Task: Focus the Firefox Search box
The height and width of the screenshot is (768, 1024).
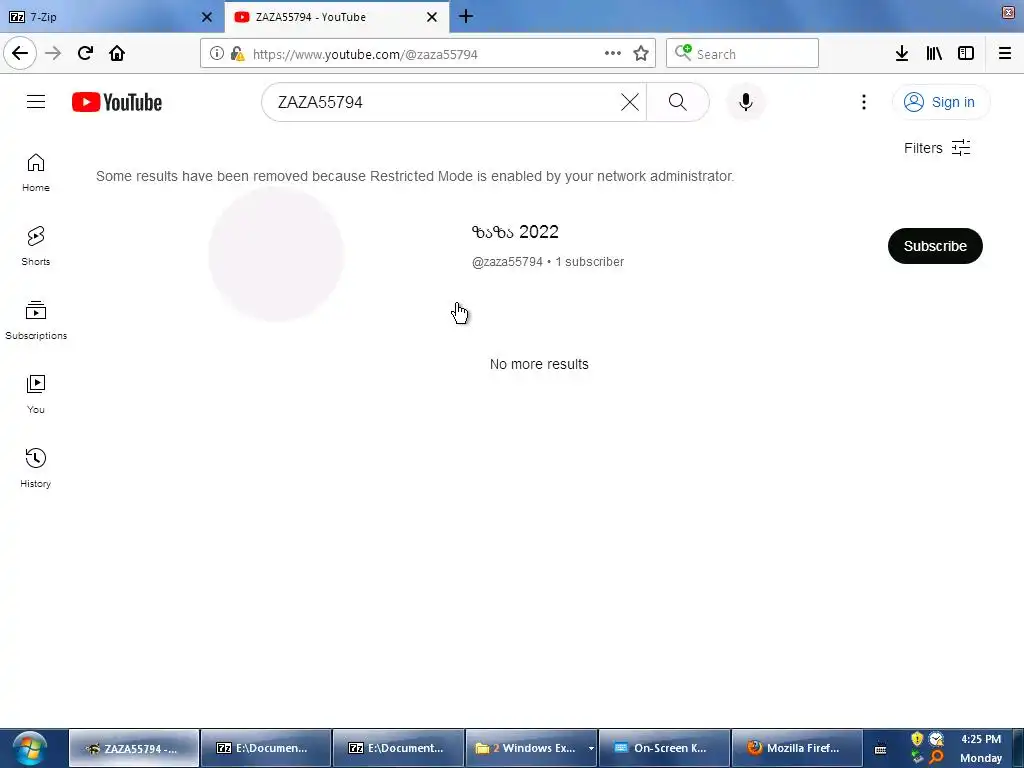Action: tap(742, 54)
